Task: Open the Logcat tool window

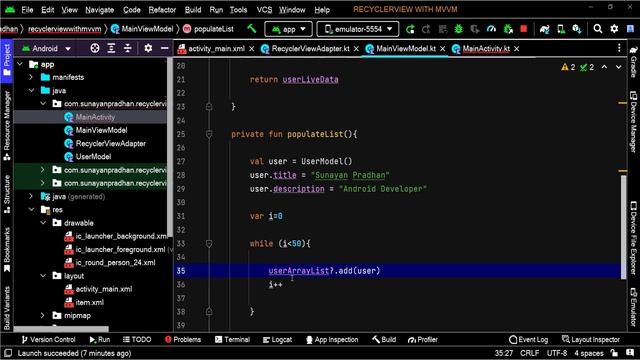Action: pyautogui.click(x=278, y=340)
